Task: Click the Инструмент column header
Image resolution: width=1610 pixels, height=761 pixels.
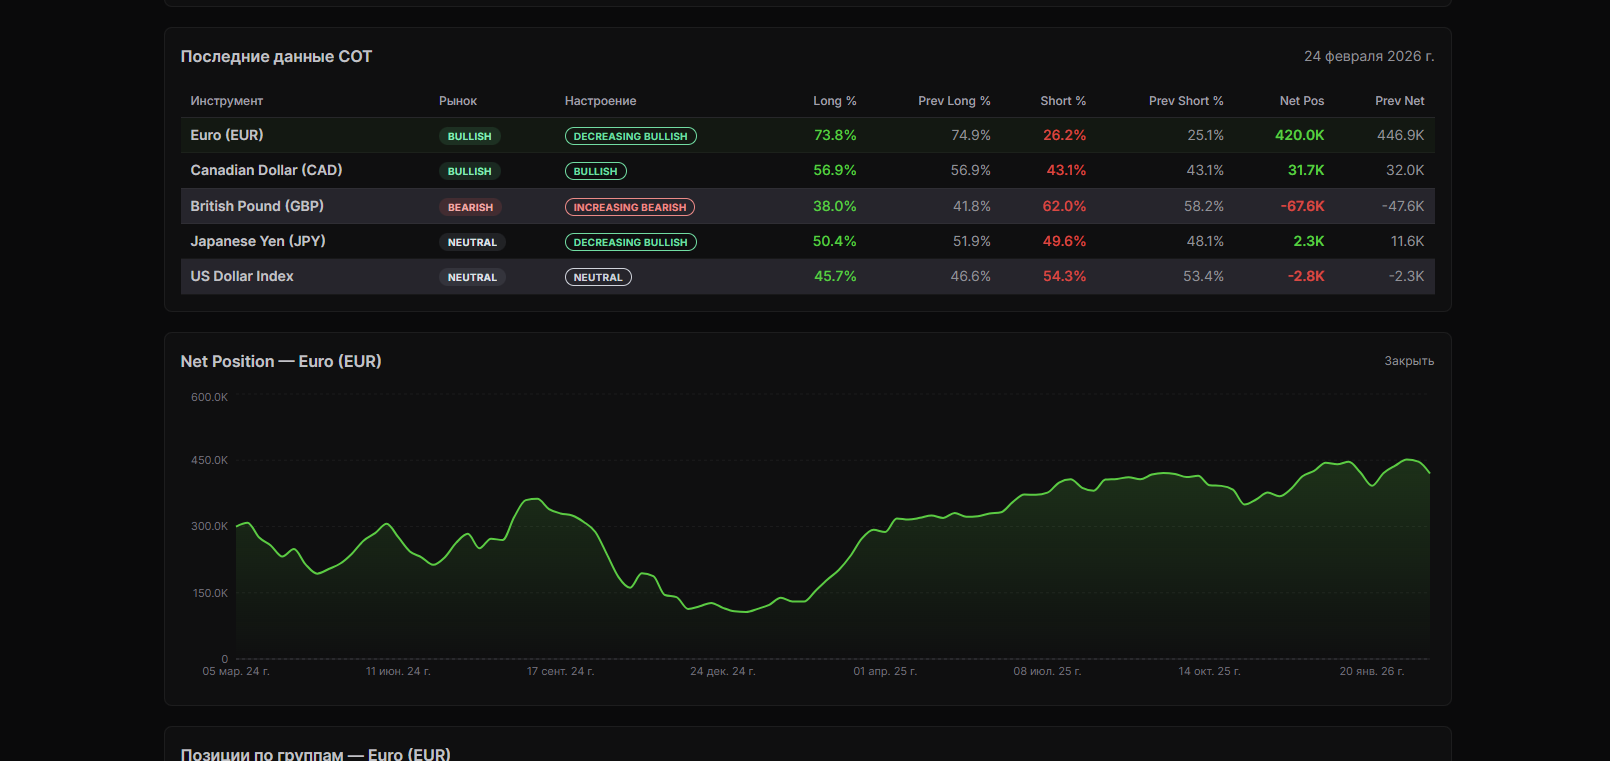Action: [227, 101]
